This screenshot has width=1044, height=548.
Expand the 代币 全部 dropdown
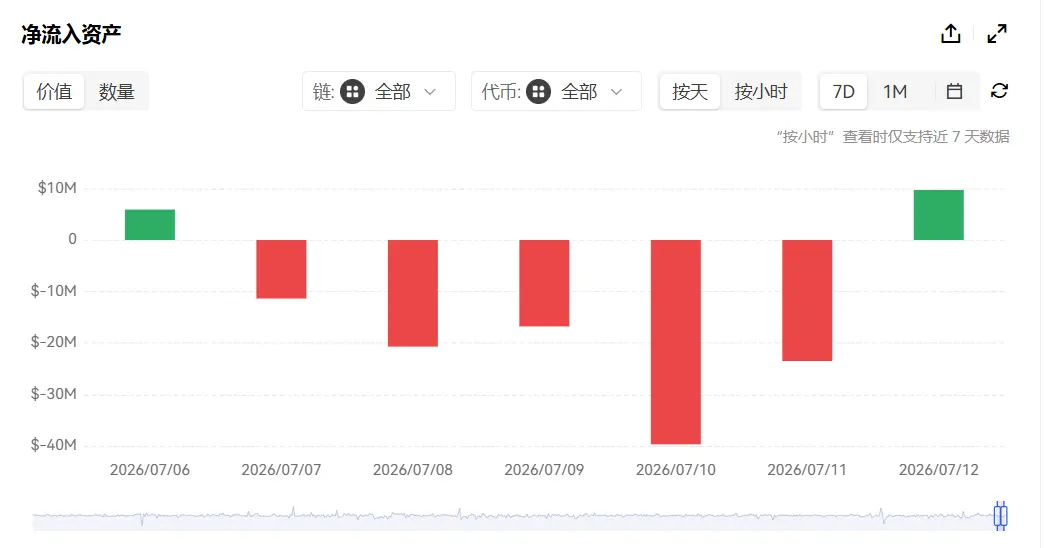tap(556, 91)
